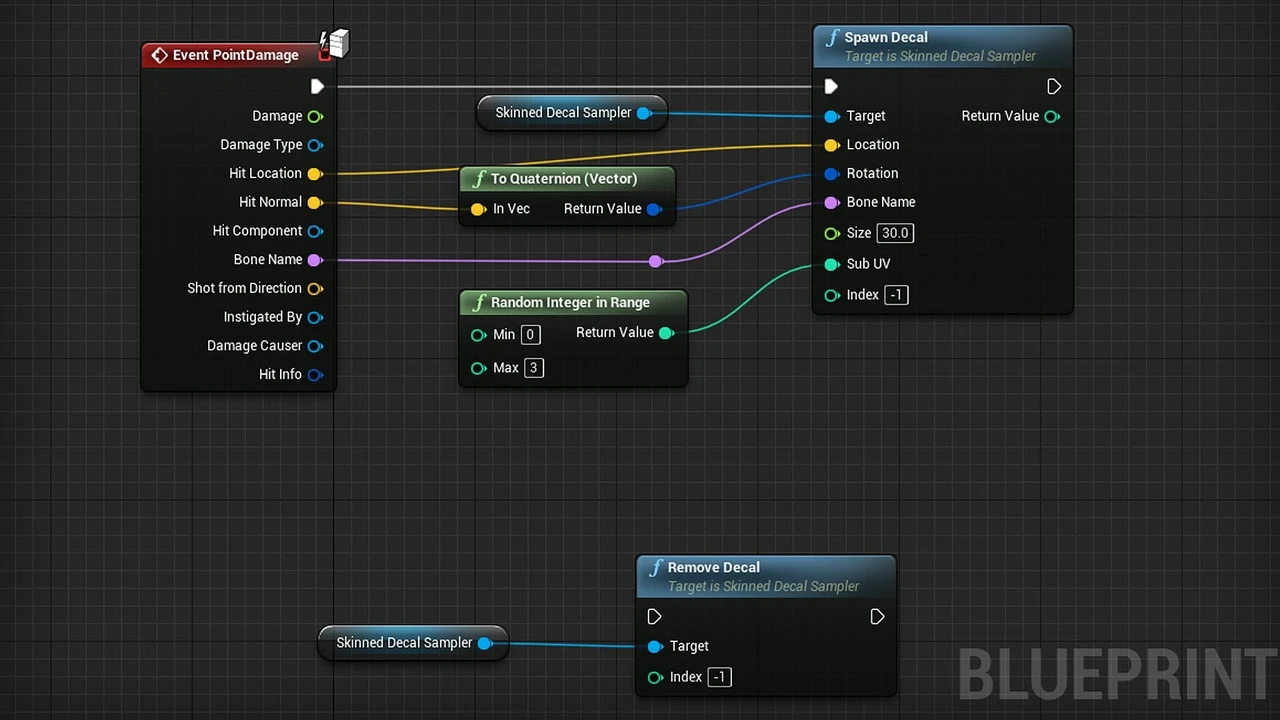The width and height of the screenshot is (1280, 720).
Task: Click the Index value field on Spawn Decal
Action: 896,295
